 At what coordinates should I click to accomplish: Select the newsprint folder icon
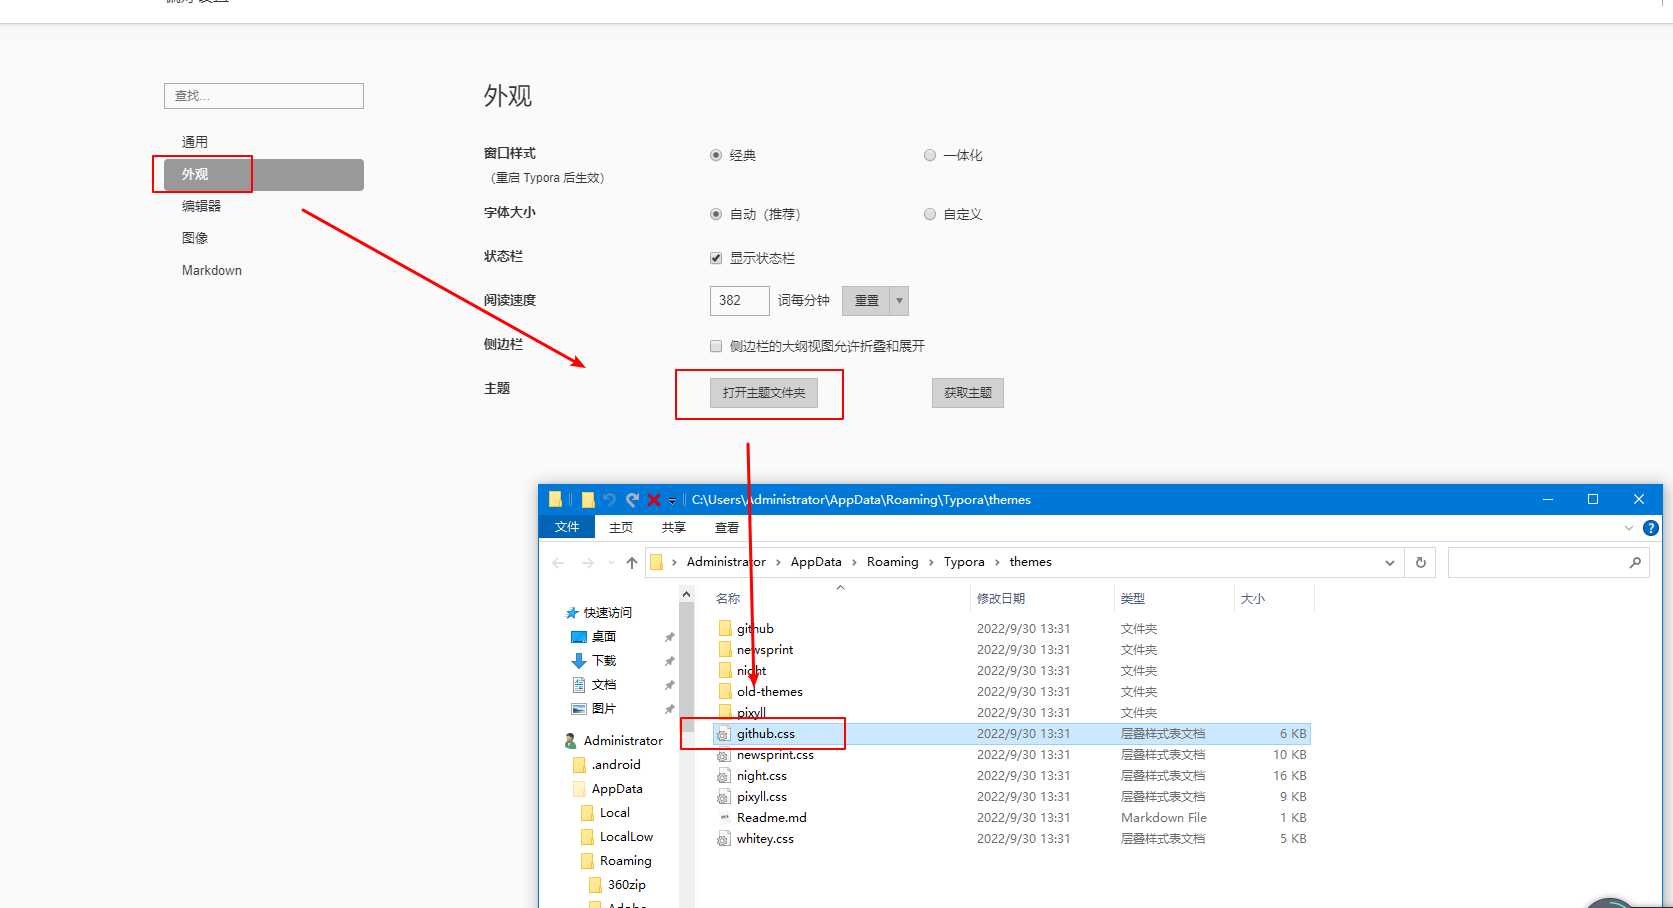pos(725,649)
